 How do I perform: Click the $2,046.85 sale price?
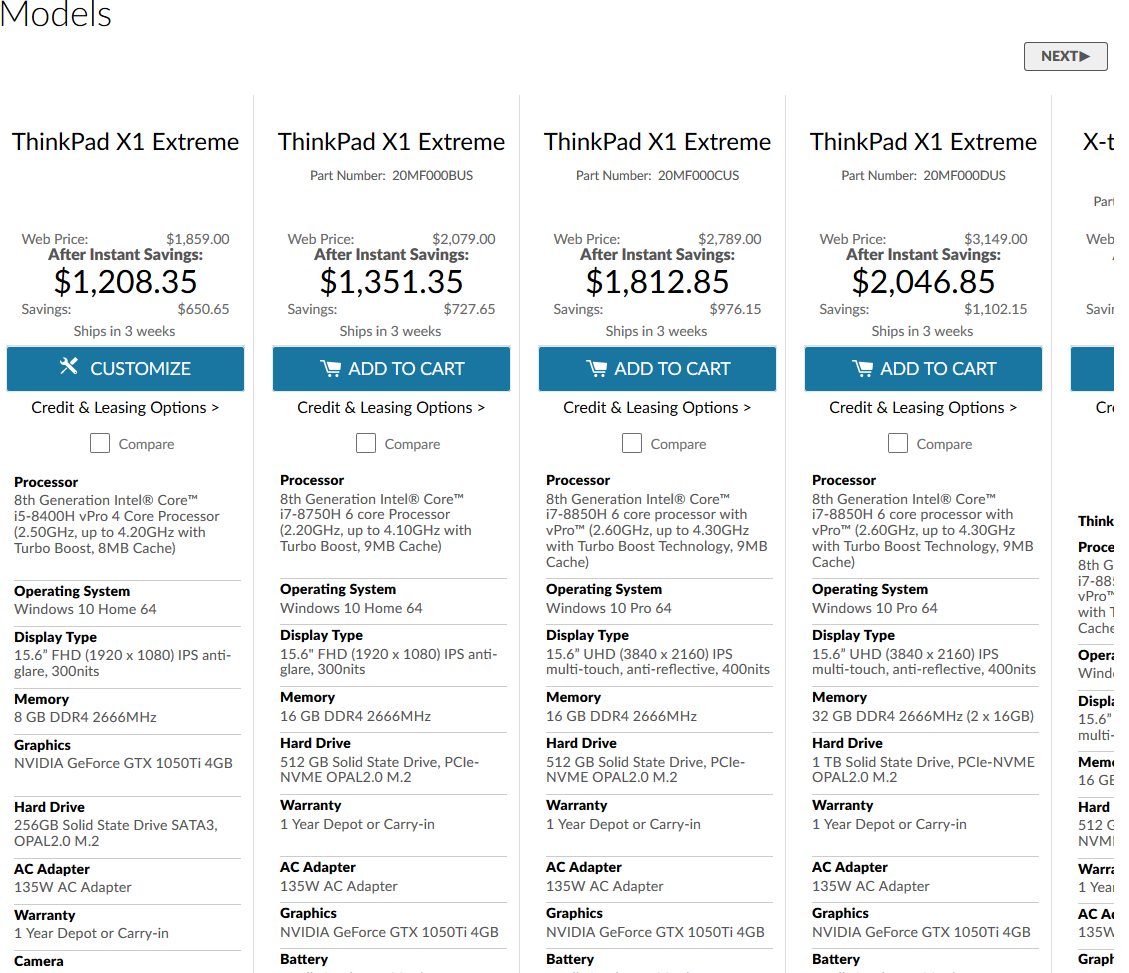click(923, 282)
